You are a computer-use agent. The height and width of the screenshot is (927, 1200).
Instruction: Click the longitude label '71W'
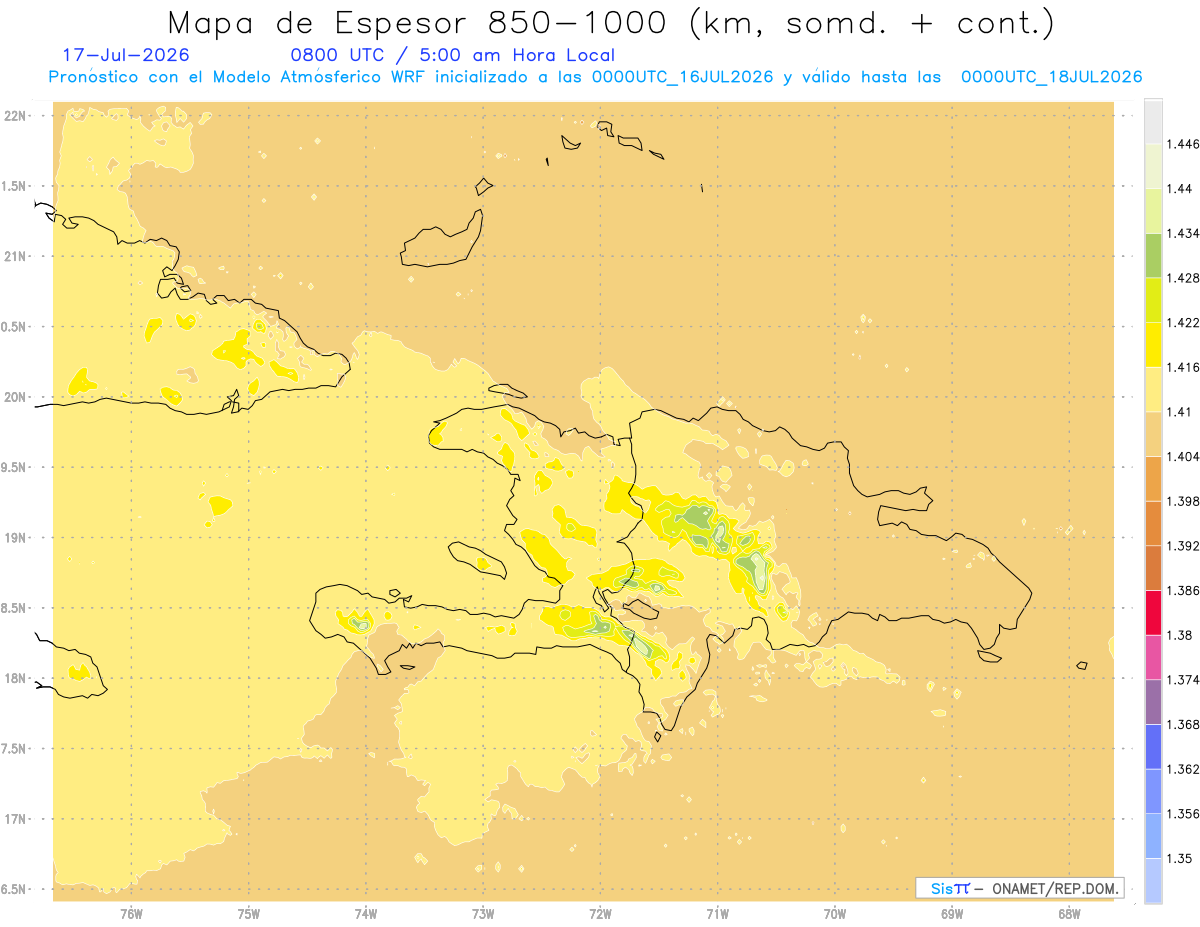pos(717,913)
